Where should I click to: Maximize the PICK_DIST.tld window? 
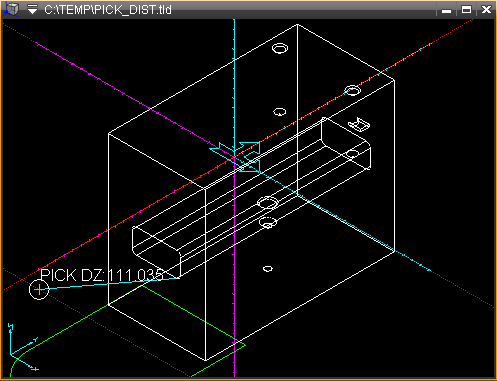(x=466, y=10)
